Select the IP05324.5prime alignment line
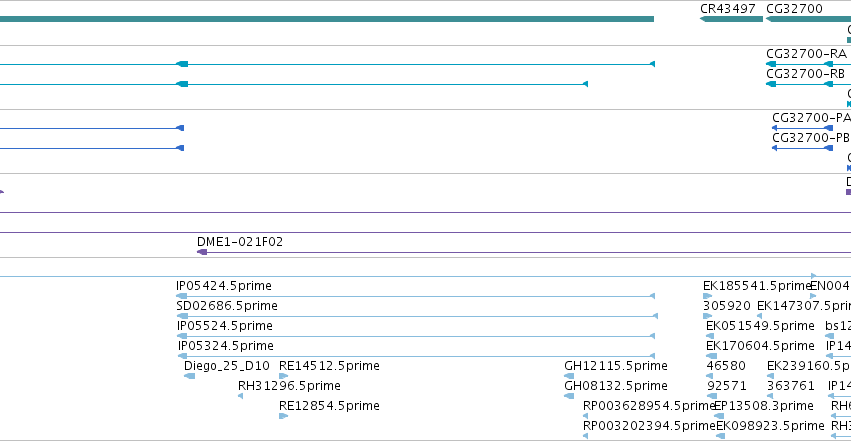Viewport: 851px width, 441px height. click(416, 356)
